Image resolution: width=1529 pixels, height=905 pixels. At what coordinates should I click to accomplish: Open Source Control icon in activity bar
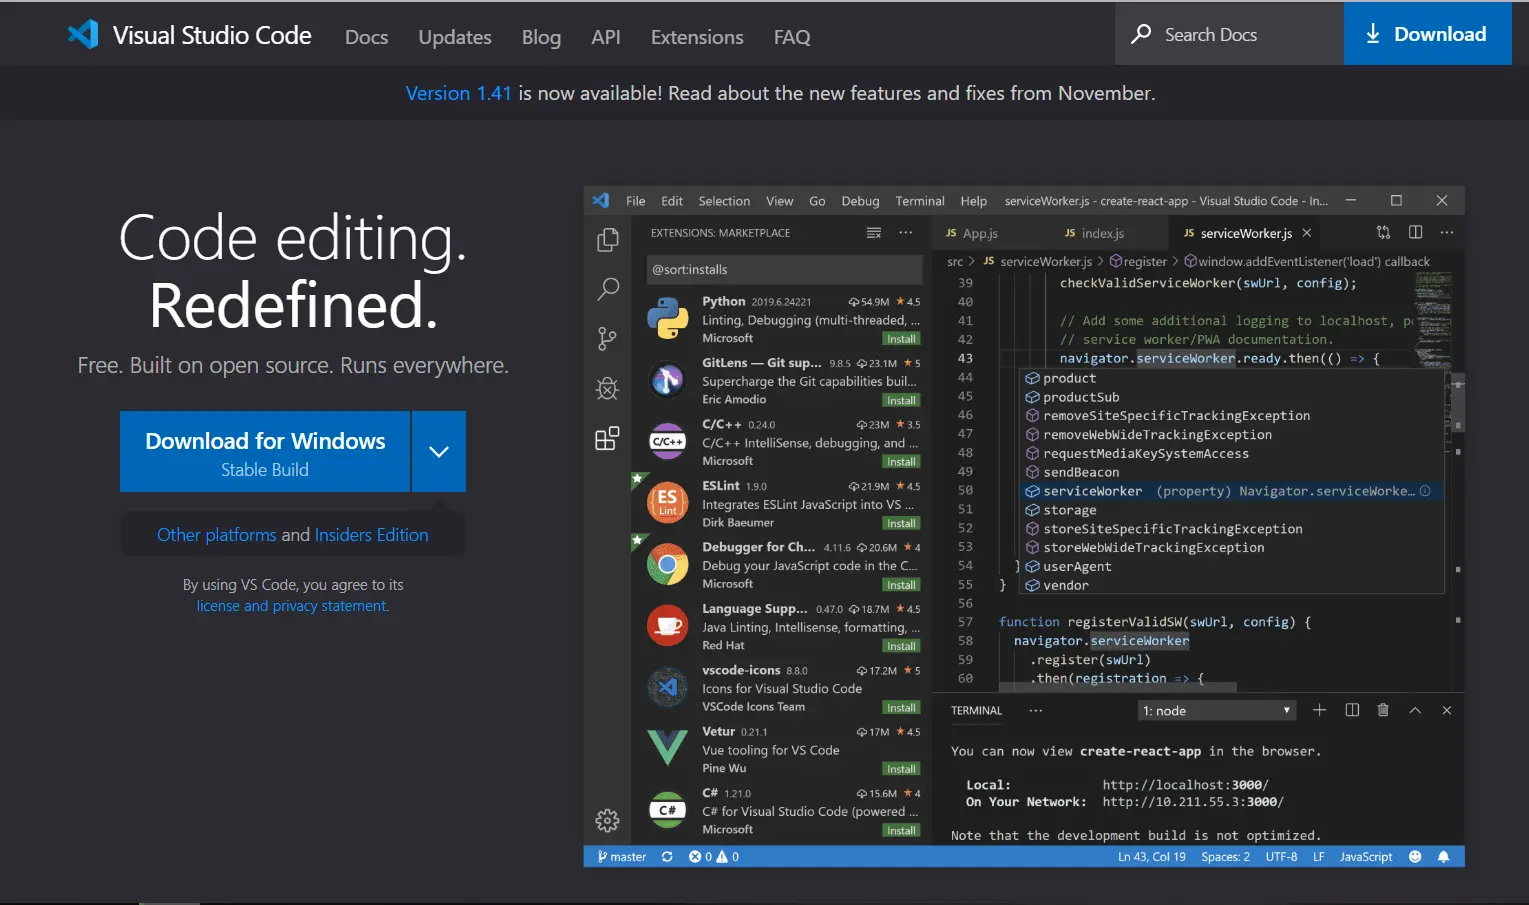607,339
